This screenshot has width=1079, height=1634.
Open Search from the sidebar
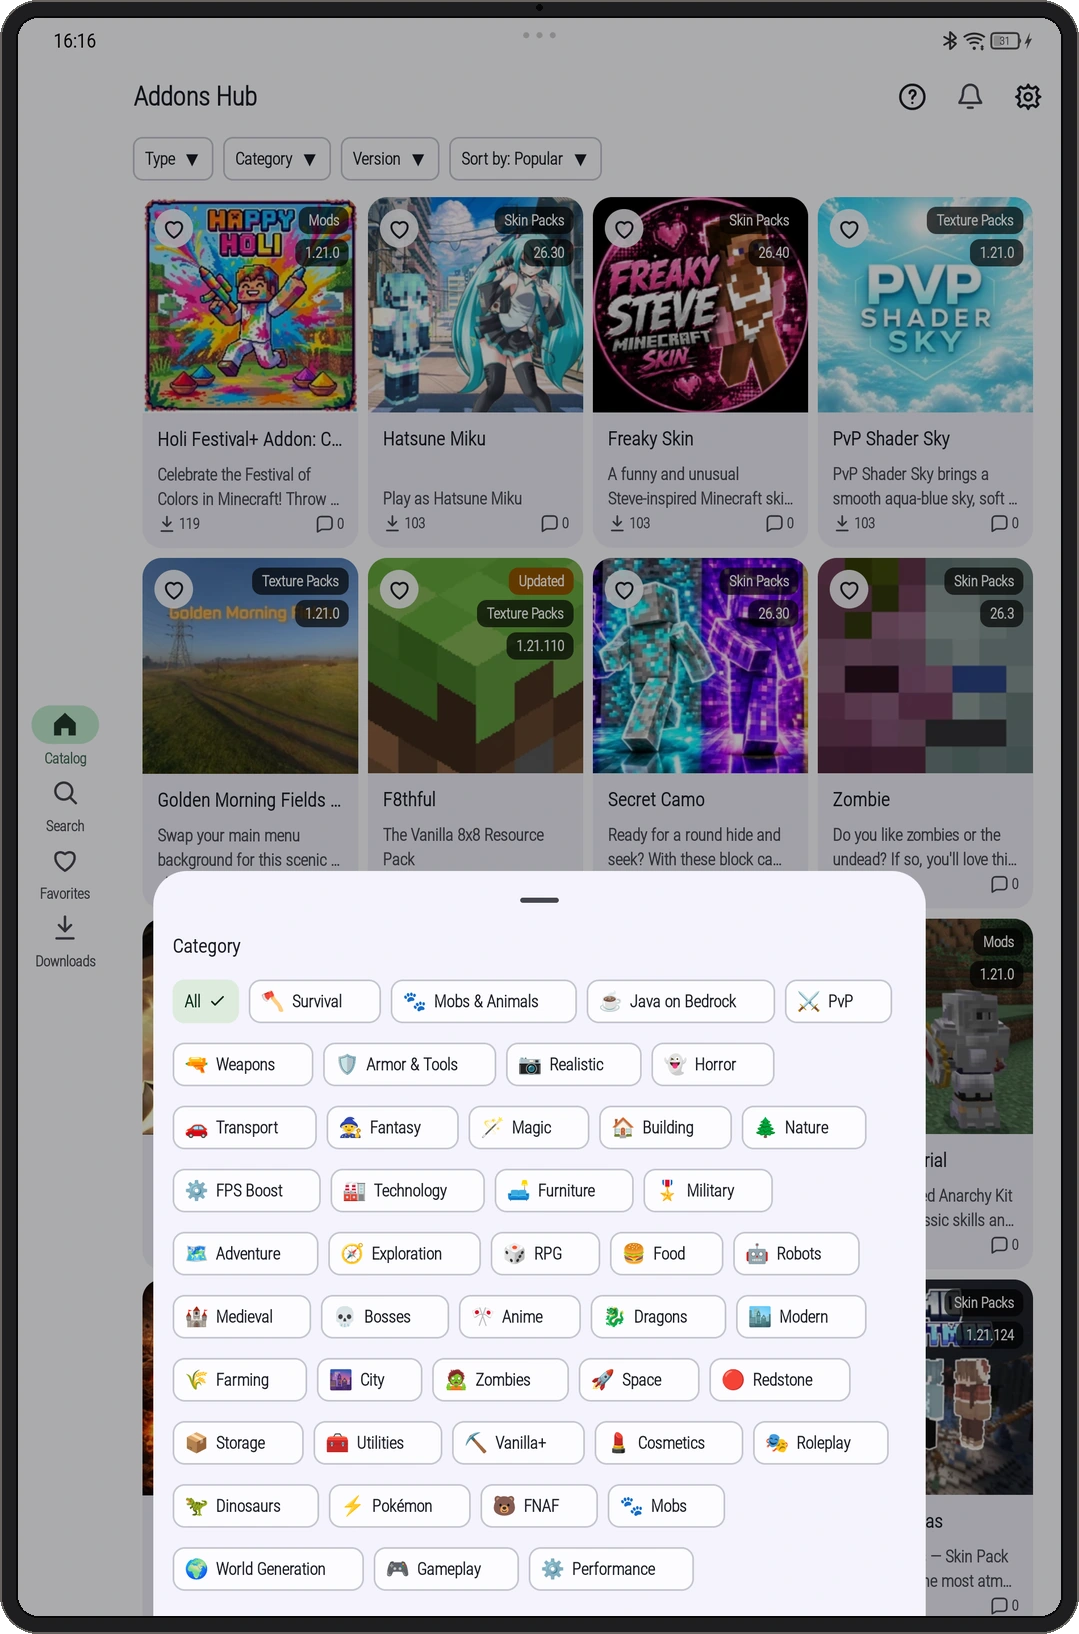(x=65, y=806)
